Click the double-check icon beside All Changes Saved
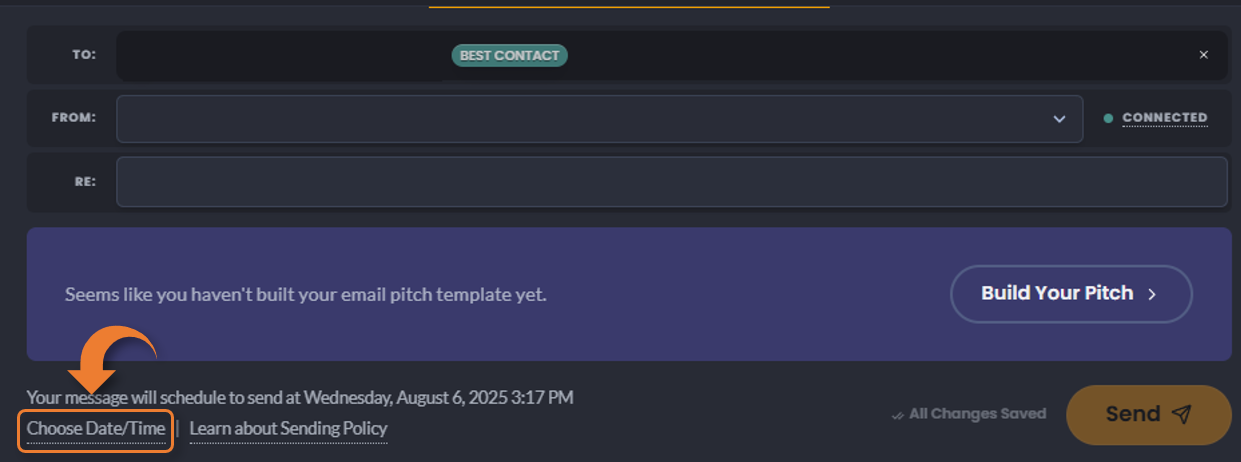This screenshot has height=462, width=1241. tap(897, 414)
